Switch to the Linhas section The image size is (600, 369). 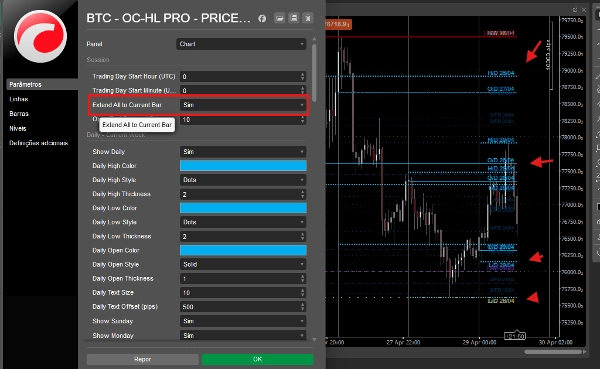19,99
